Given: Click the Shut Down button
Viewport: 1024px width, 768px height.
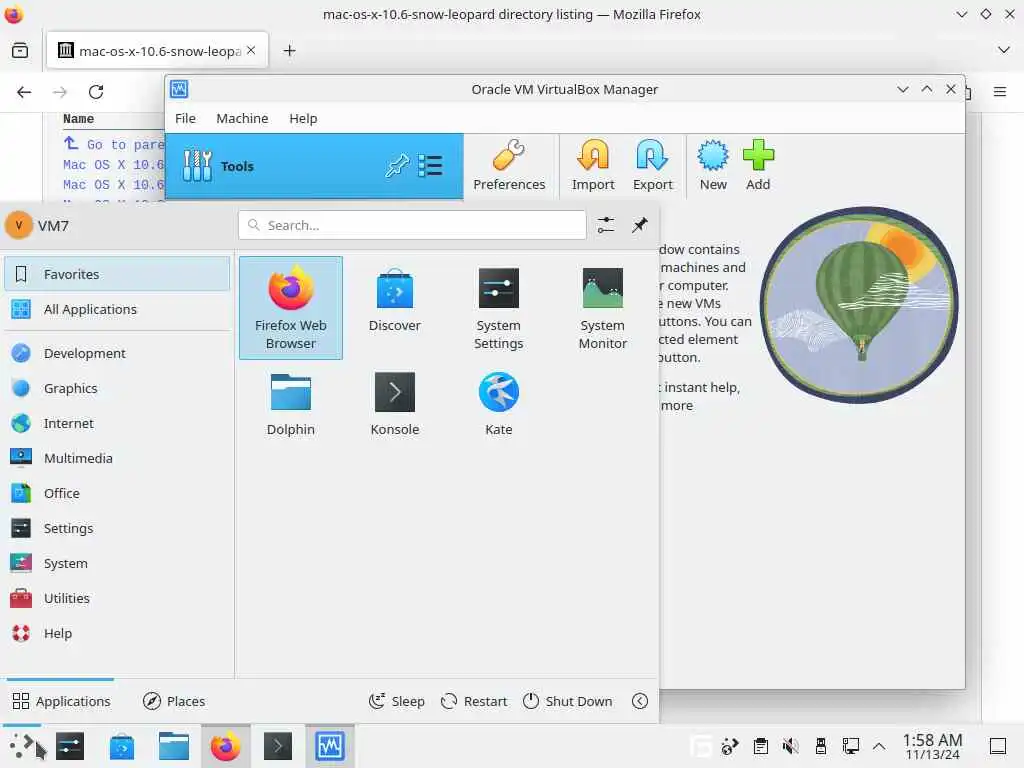Looking at the screenshot, I should tap(568, 701).
